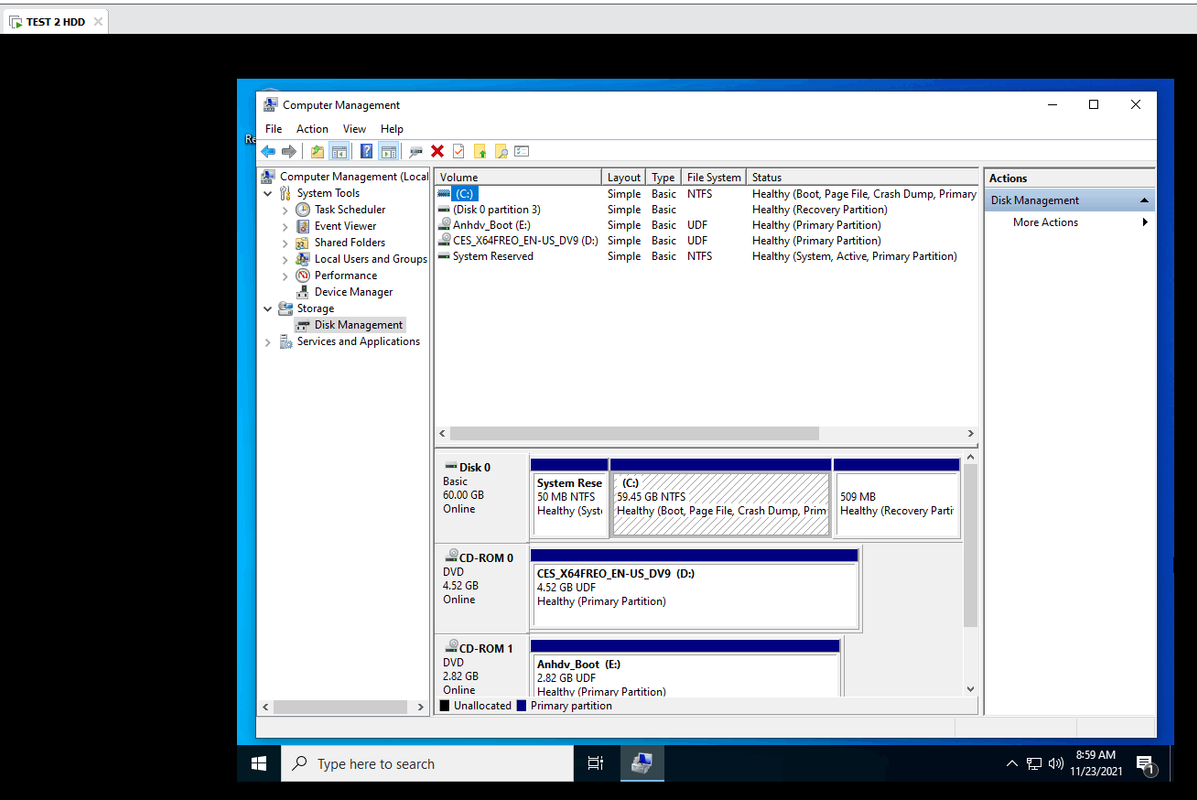Select the Anhdv_Boot (E:) partition block
Screen dimensions: 1197x800
click(686, 669)
